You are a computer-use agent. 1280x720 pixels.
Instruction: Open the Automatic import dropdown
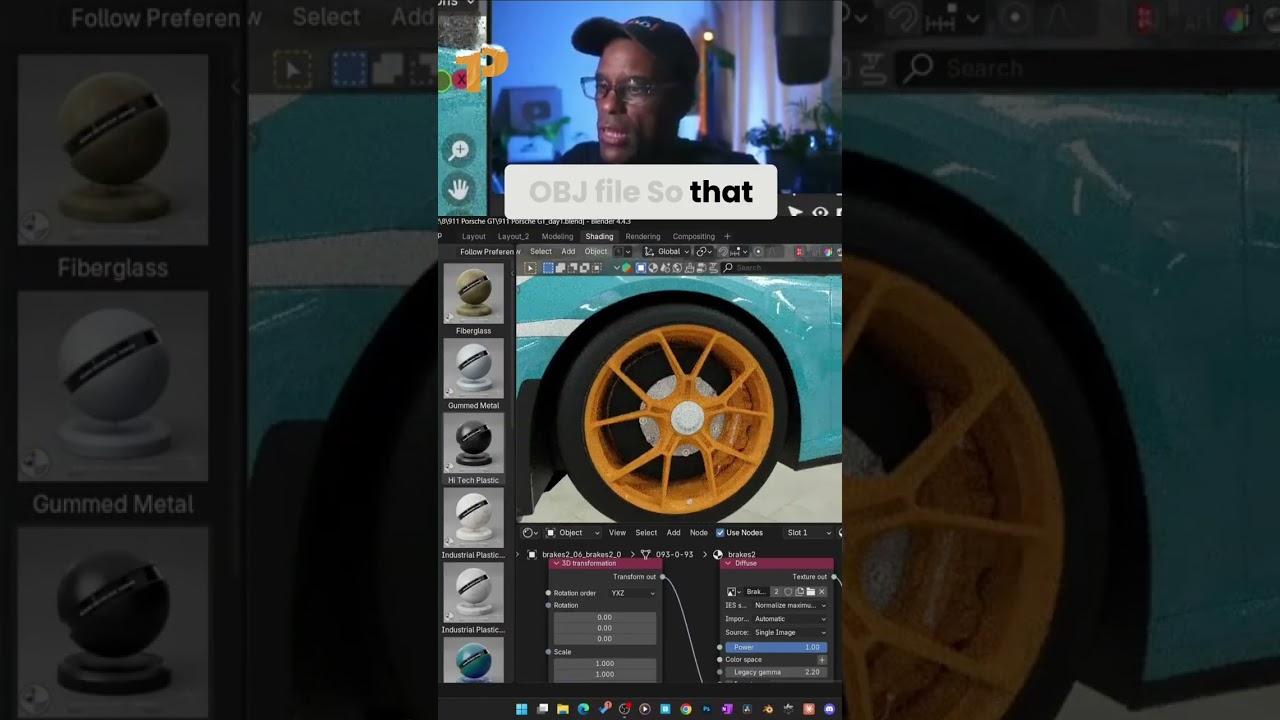[790, 619]
